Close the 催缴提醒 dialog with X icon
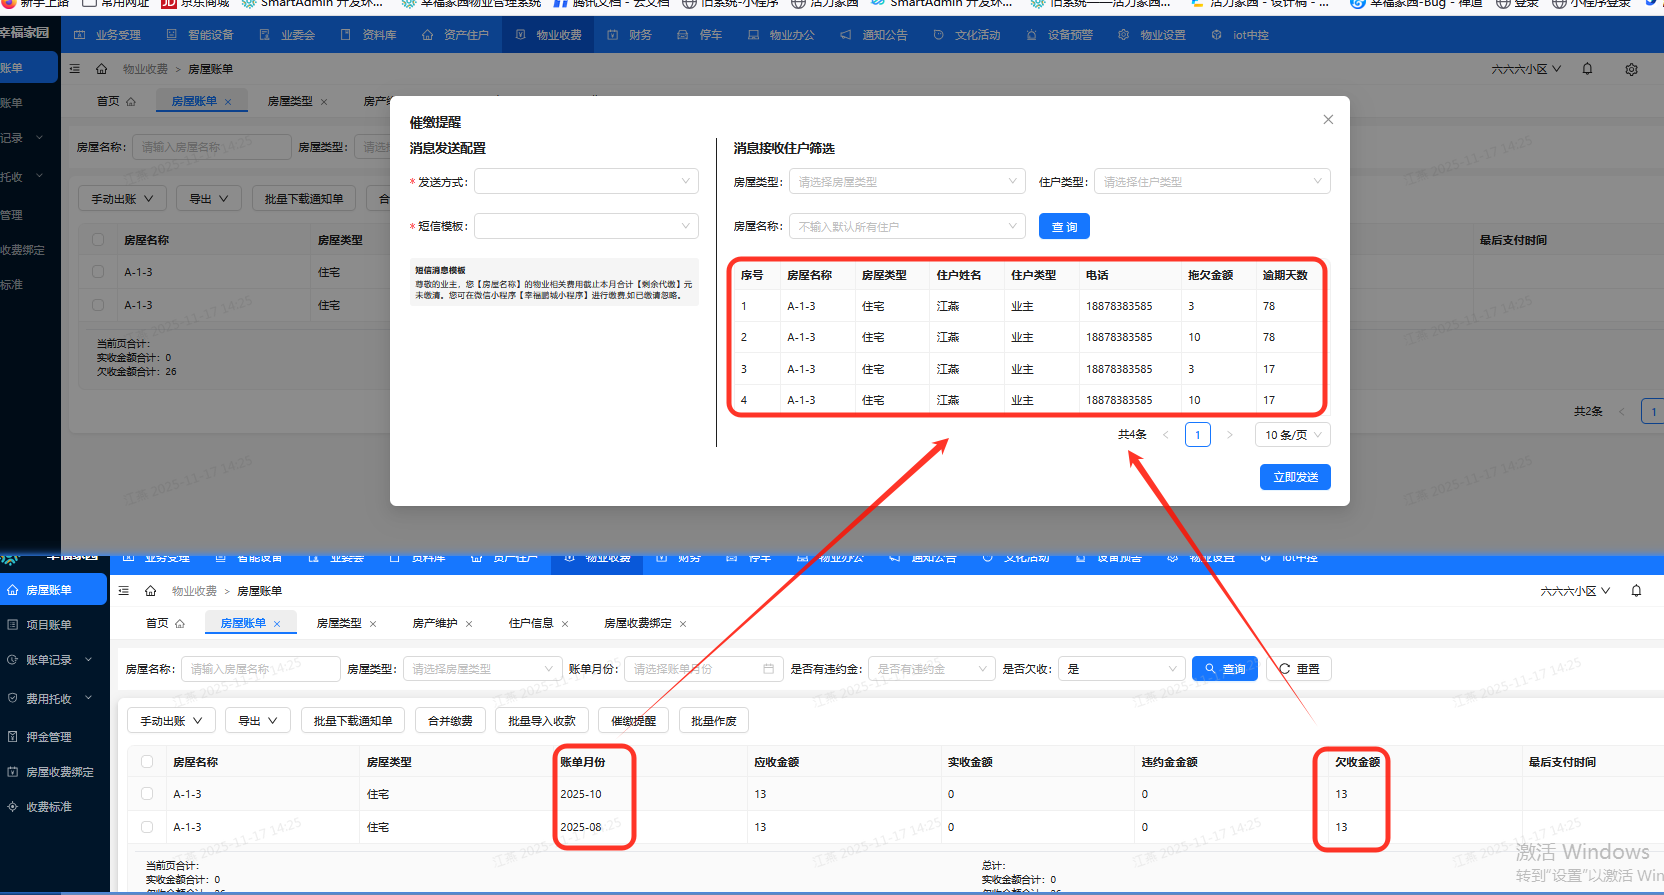This screenshot has height=895, width=1664. pos(1328,120)
